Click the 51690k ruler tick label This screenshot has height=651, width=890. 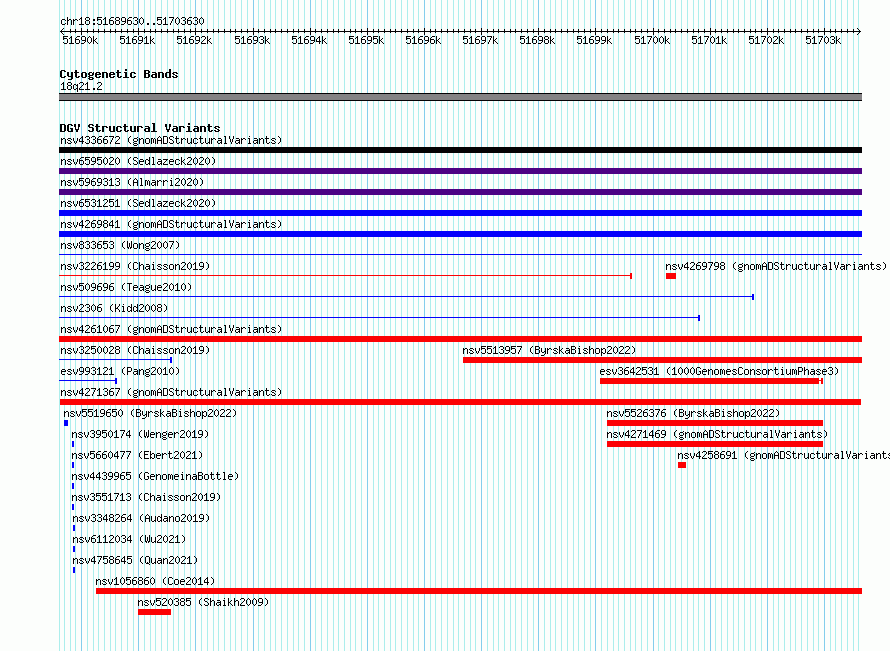[x=80, y=40]
